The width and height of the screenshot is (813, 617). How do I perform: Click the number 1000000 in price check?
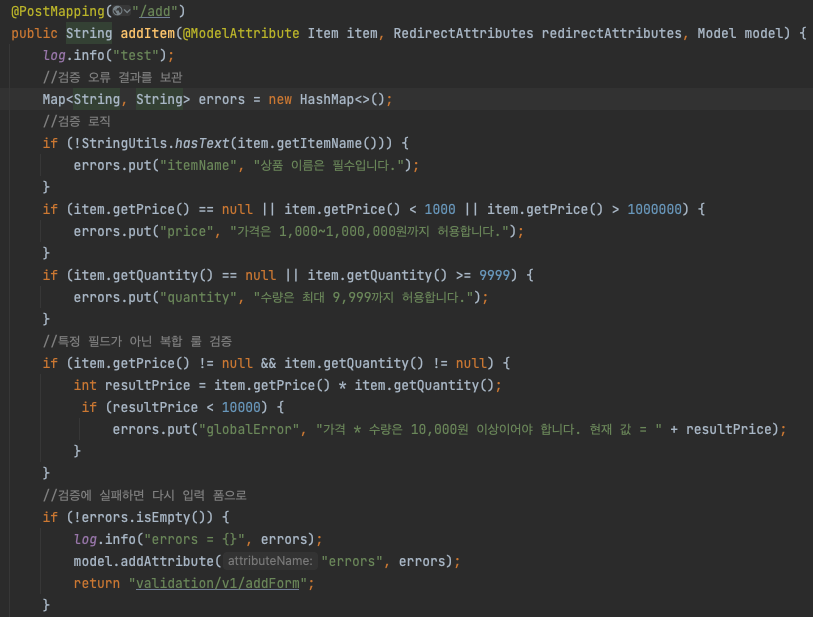pyautogui.click(x=654, y=209)
